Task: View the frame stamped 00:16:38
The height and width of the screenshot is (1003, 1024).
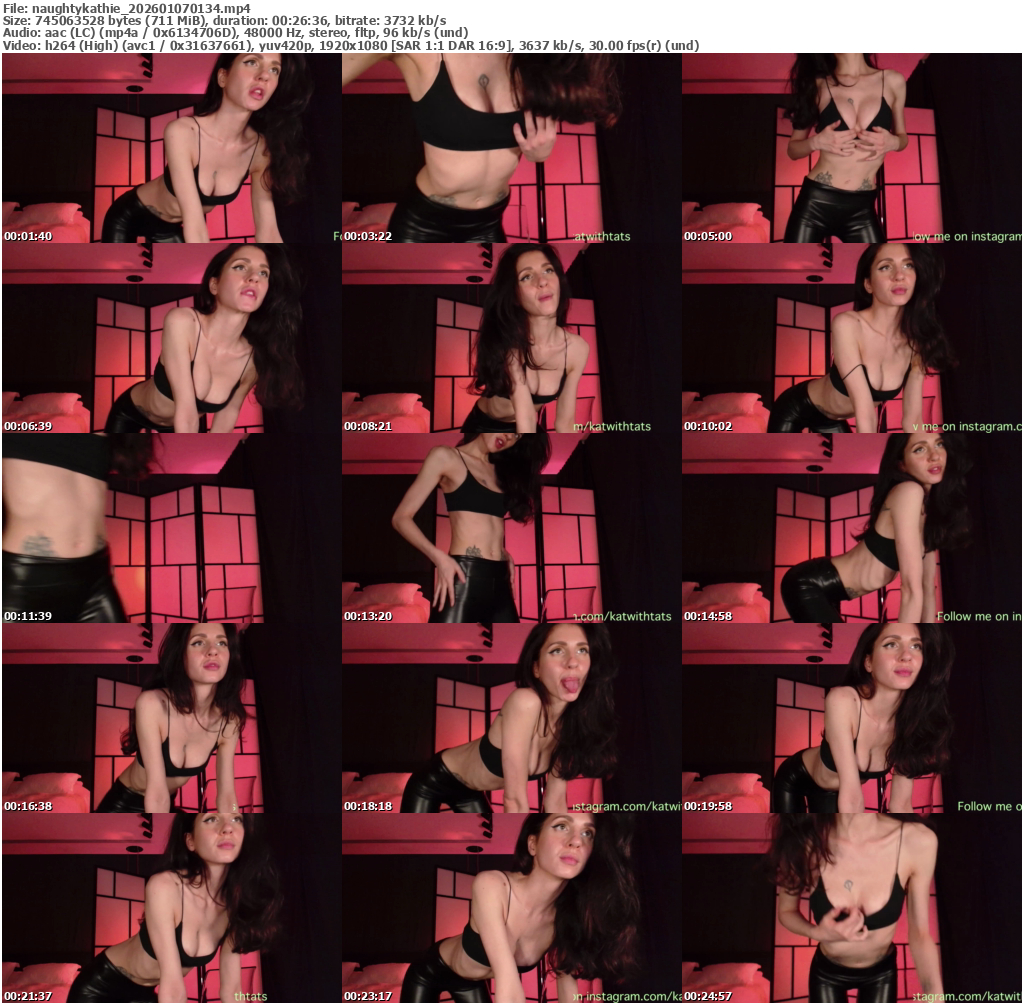Action: pos(172,718)
